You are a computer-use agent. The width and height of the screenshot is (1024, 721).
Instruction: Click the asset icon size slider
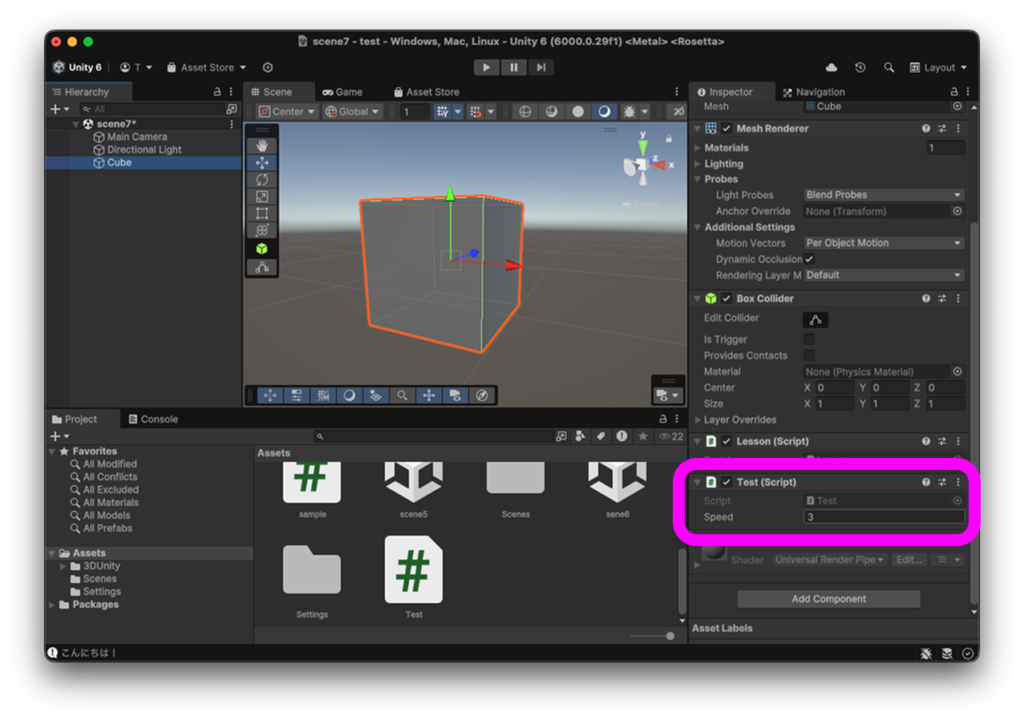(652, 636)
